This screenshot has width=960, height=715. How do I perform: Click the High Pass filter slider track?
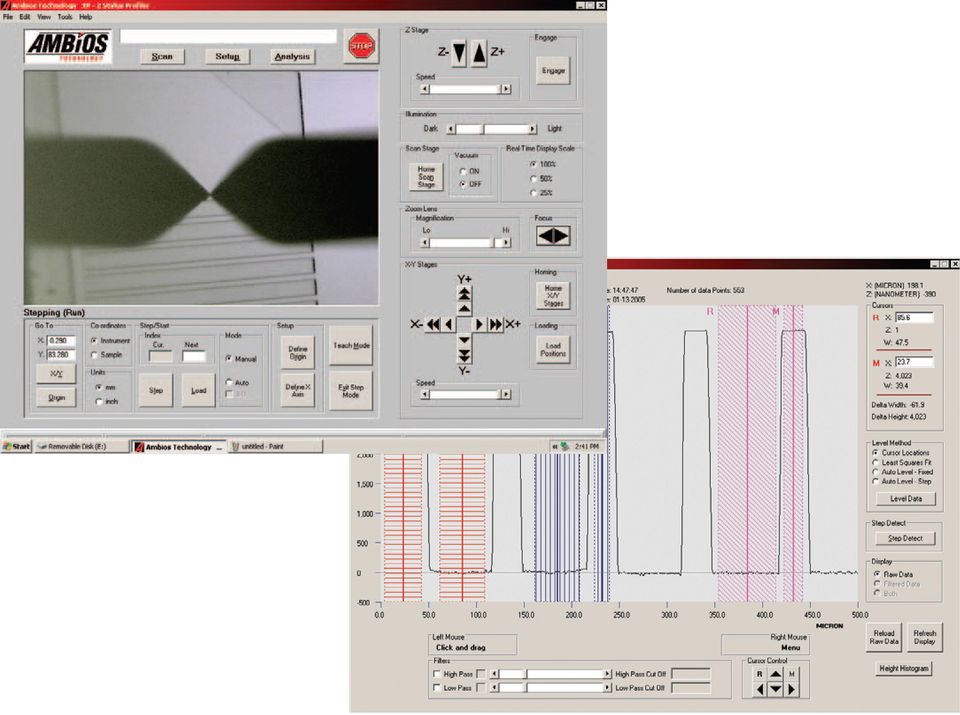(550, 674)
